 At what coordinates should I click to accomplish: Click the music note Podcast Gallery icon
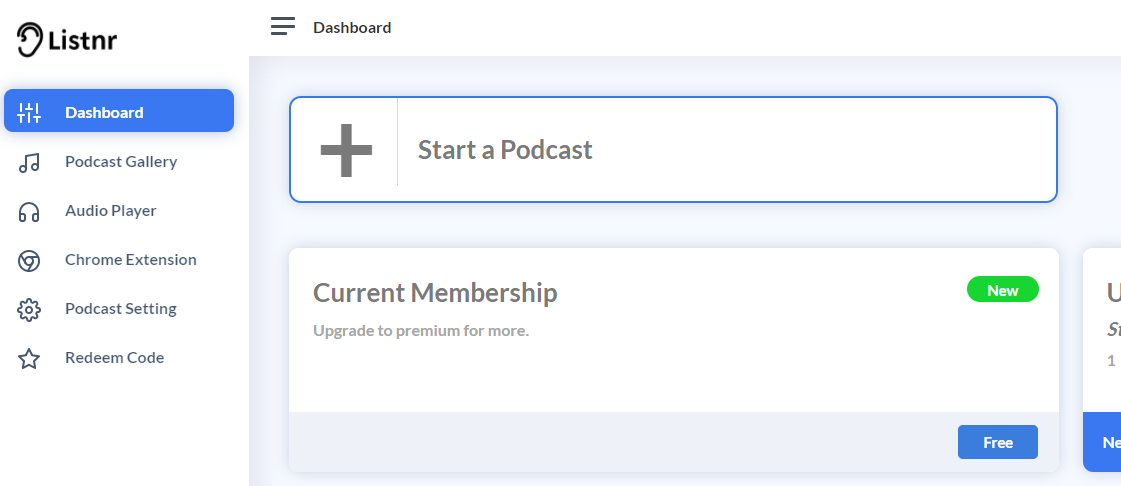[29, 162]
